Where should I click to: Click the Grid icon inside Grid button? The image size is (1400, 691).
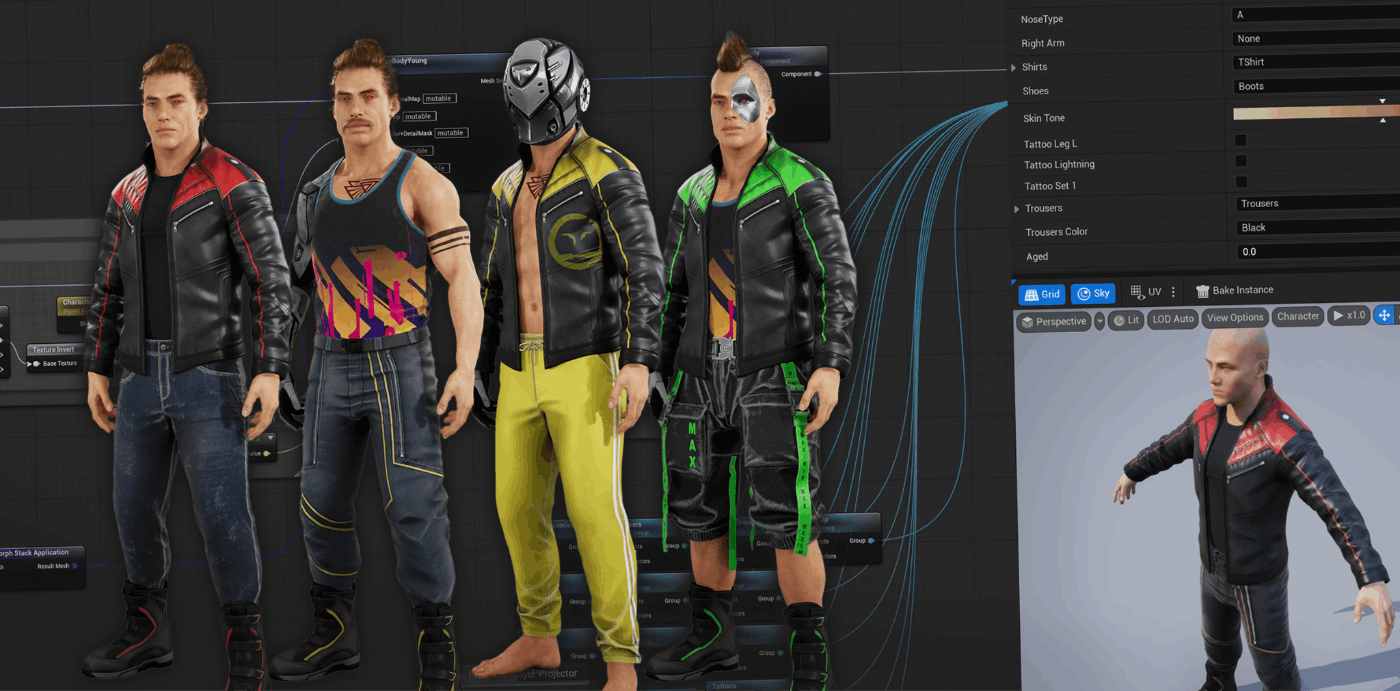tap(1031, 295)
